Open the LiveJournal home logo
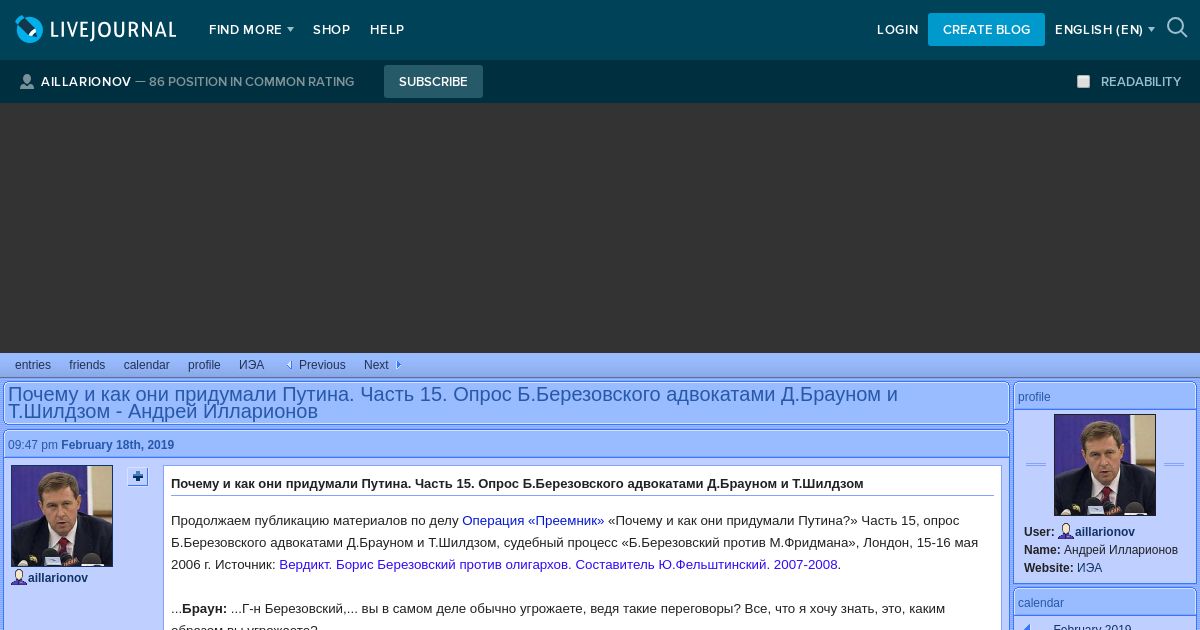This screenshot has width=1200, height=630. tap(96, 30)
